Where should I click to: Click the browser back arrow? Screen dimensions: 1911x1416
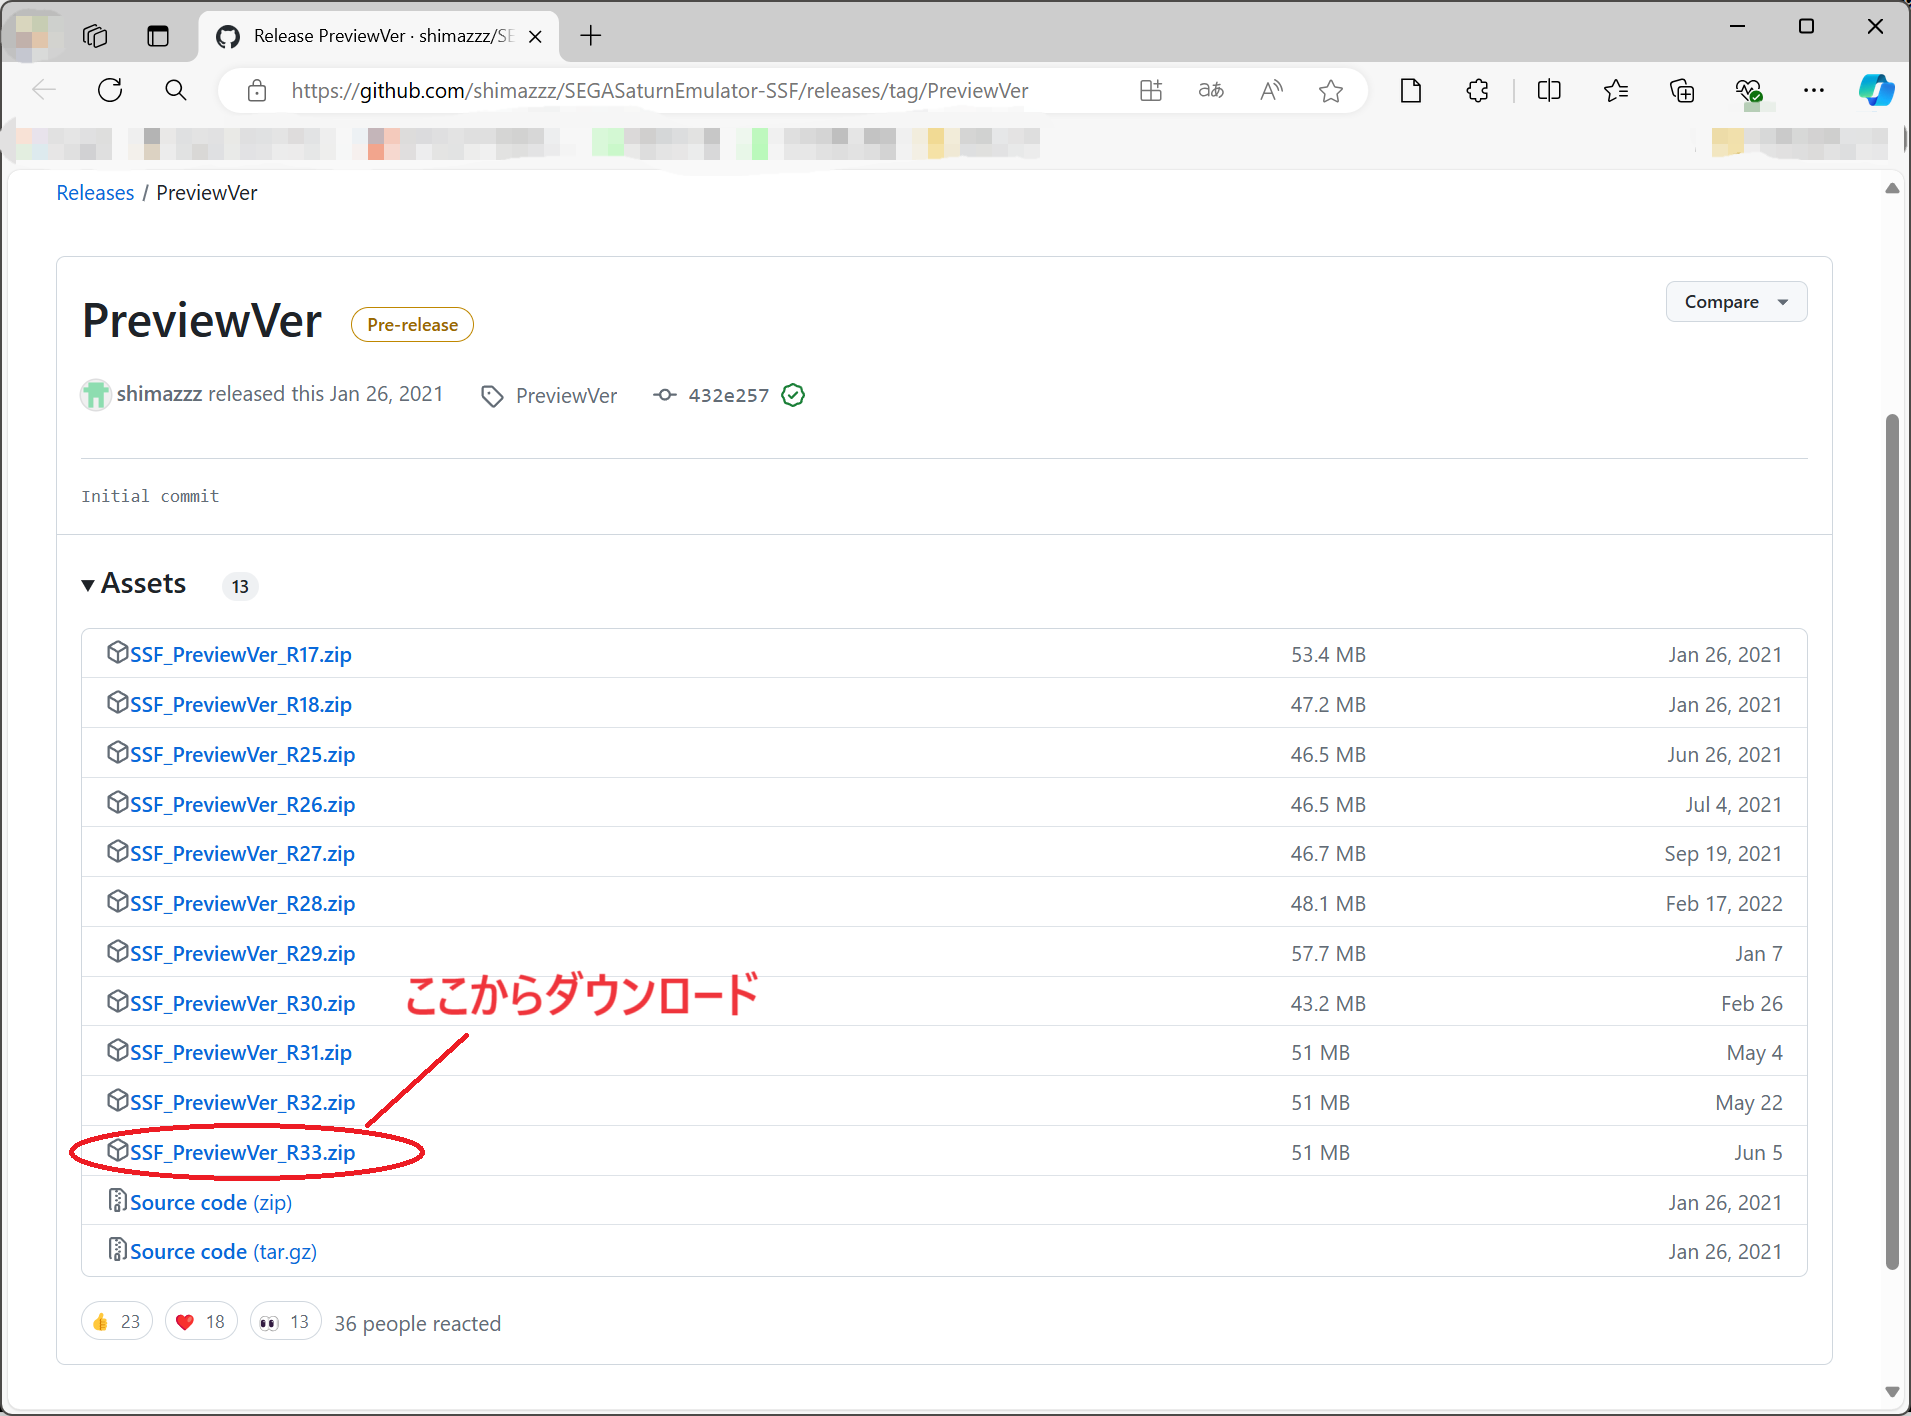44,90
